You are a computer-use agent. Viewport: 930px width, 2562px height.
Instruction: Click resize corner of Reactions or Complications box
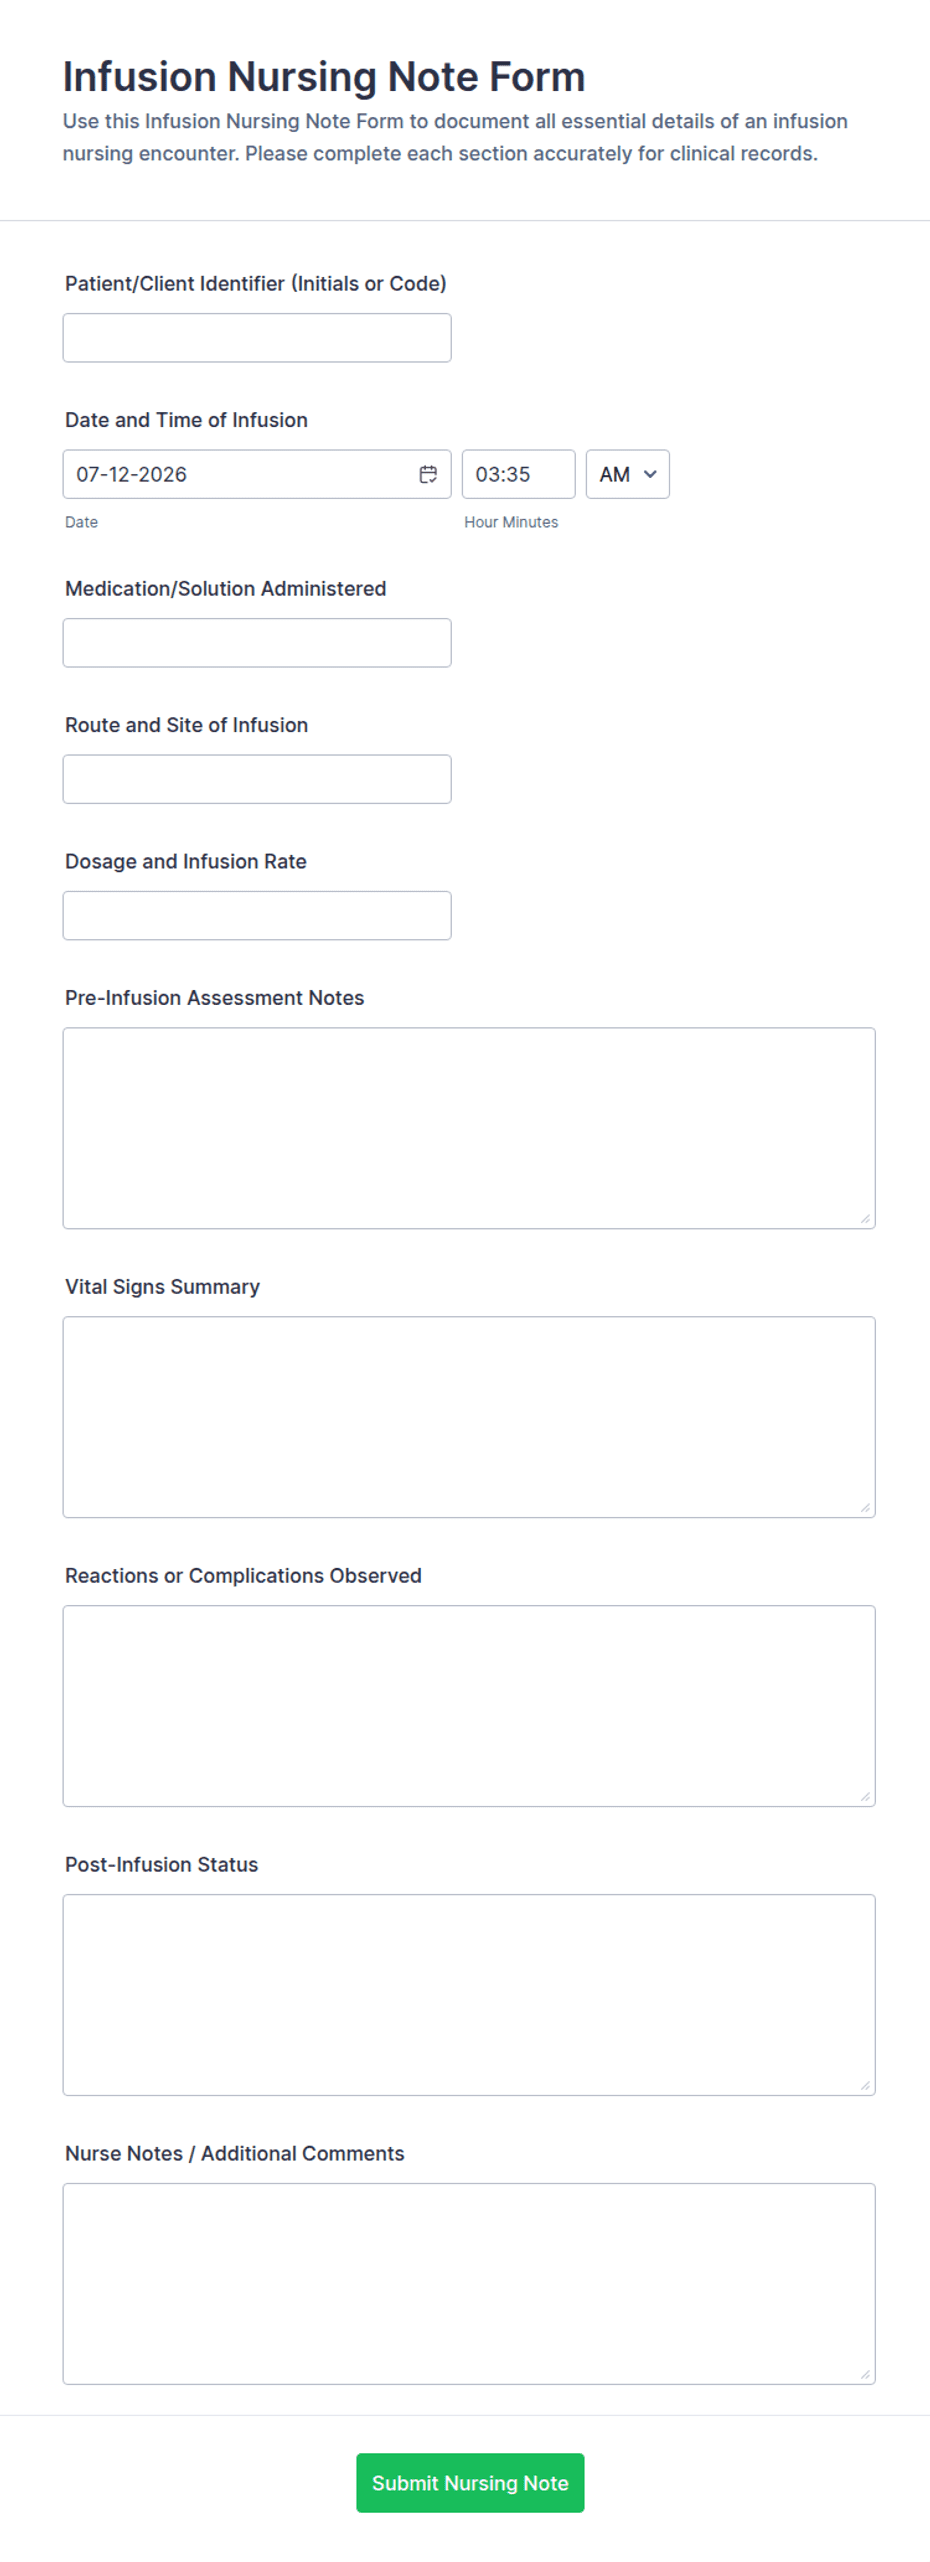(x=865, y=1796)
